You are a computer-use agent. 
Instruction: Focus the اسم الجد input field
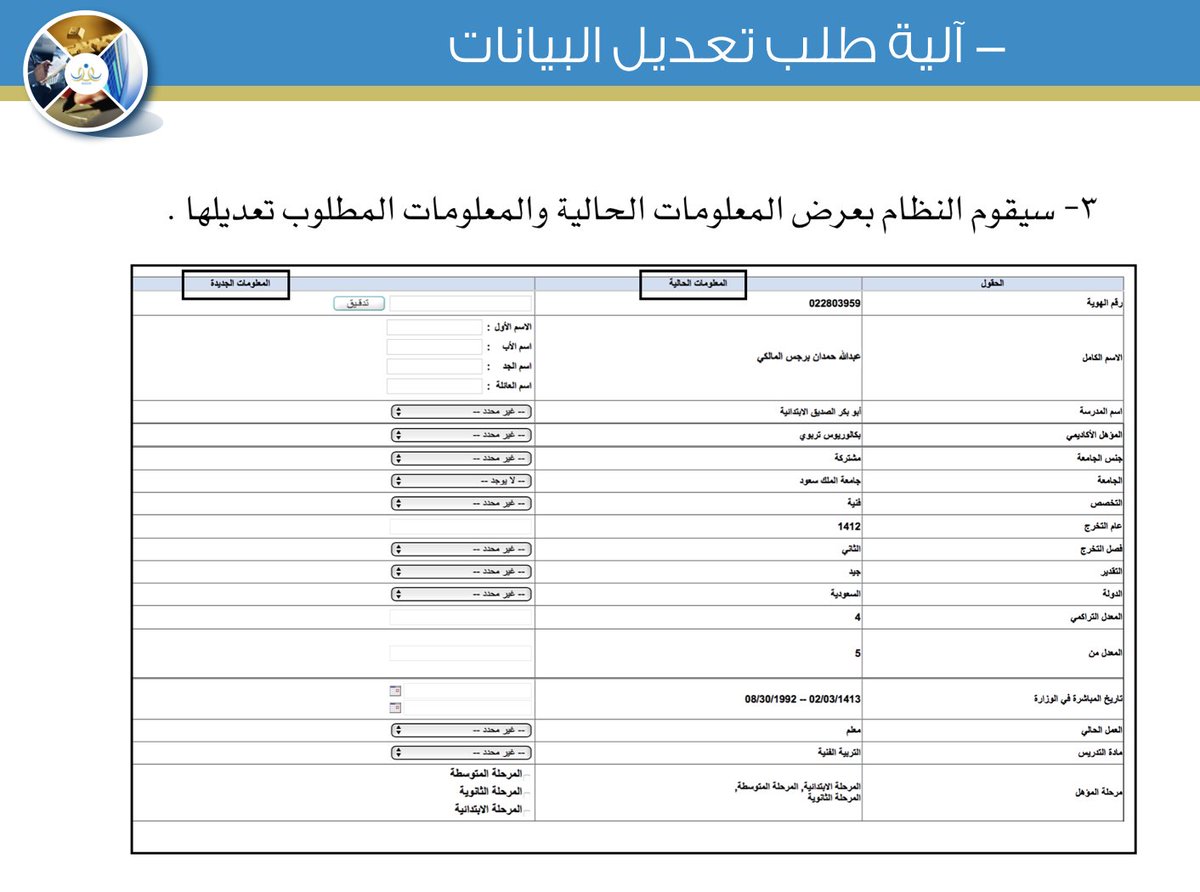[x=434, y=366]
